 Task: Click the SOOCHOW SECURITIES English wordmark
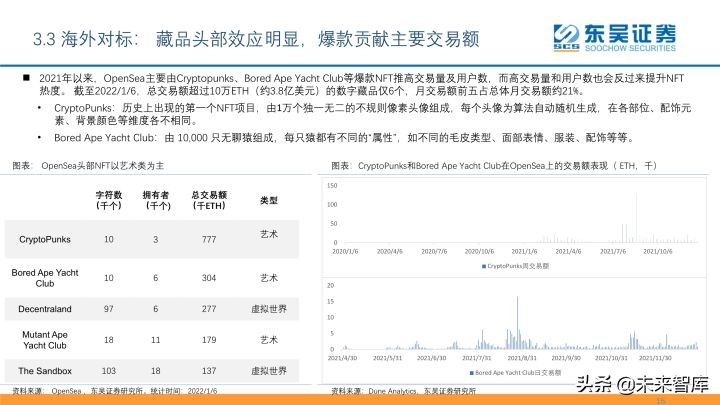pos(630,48)
